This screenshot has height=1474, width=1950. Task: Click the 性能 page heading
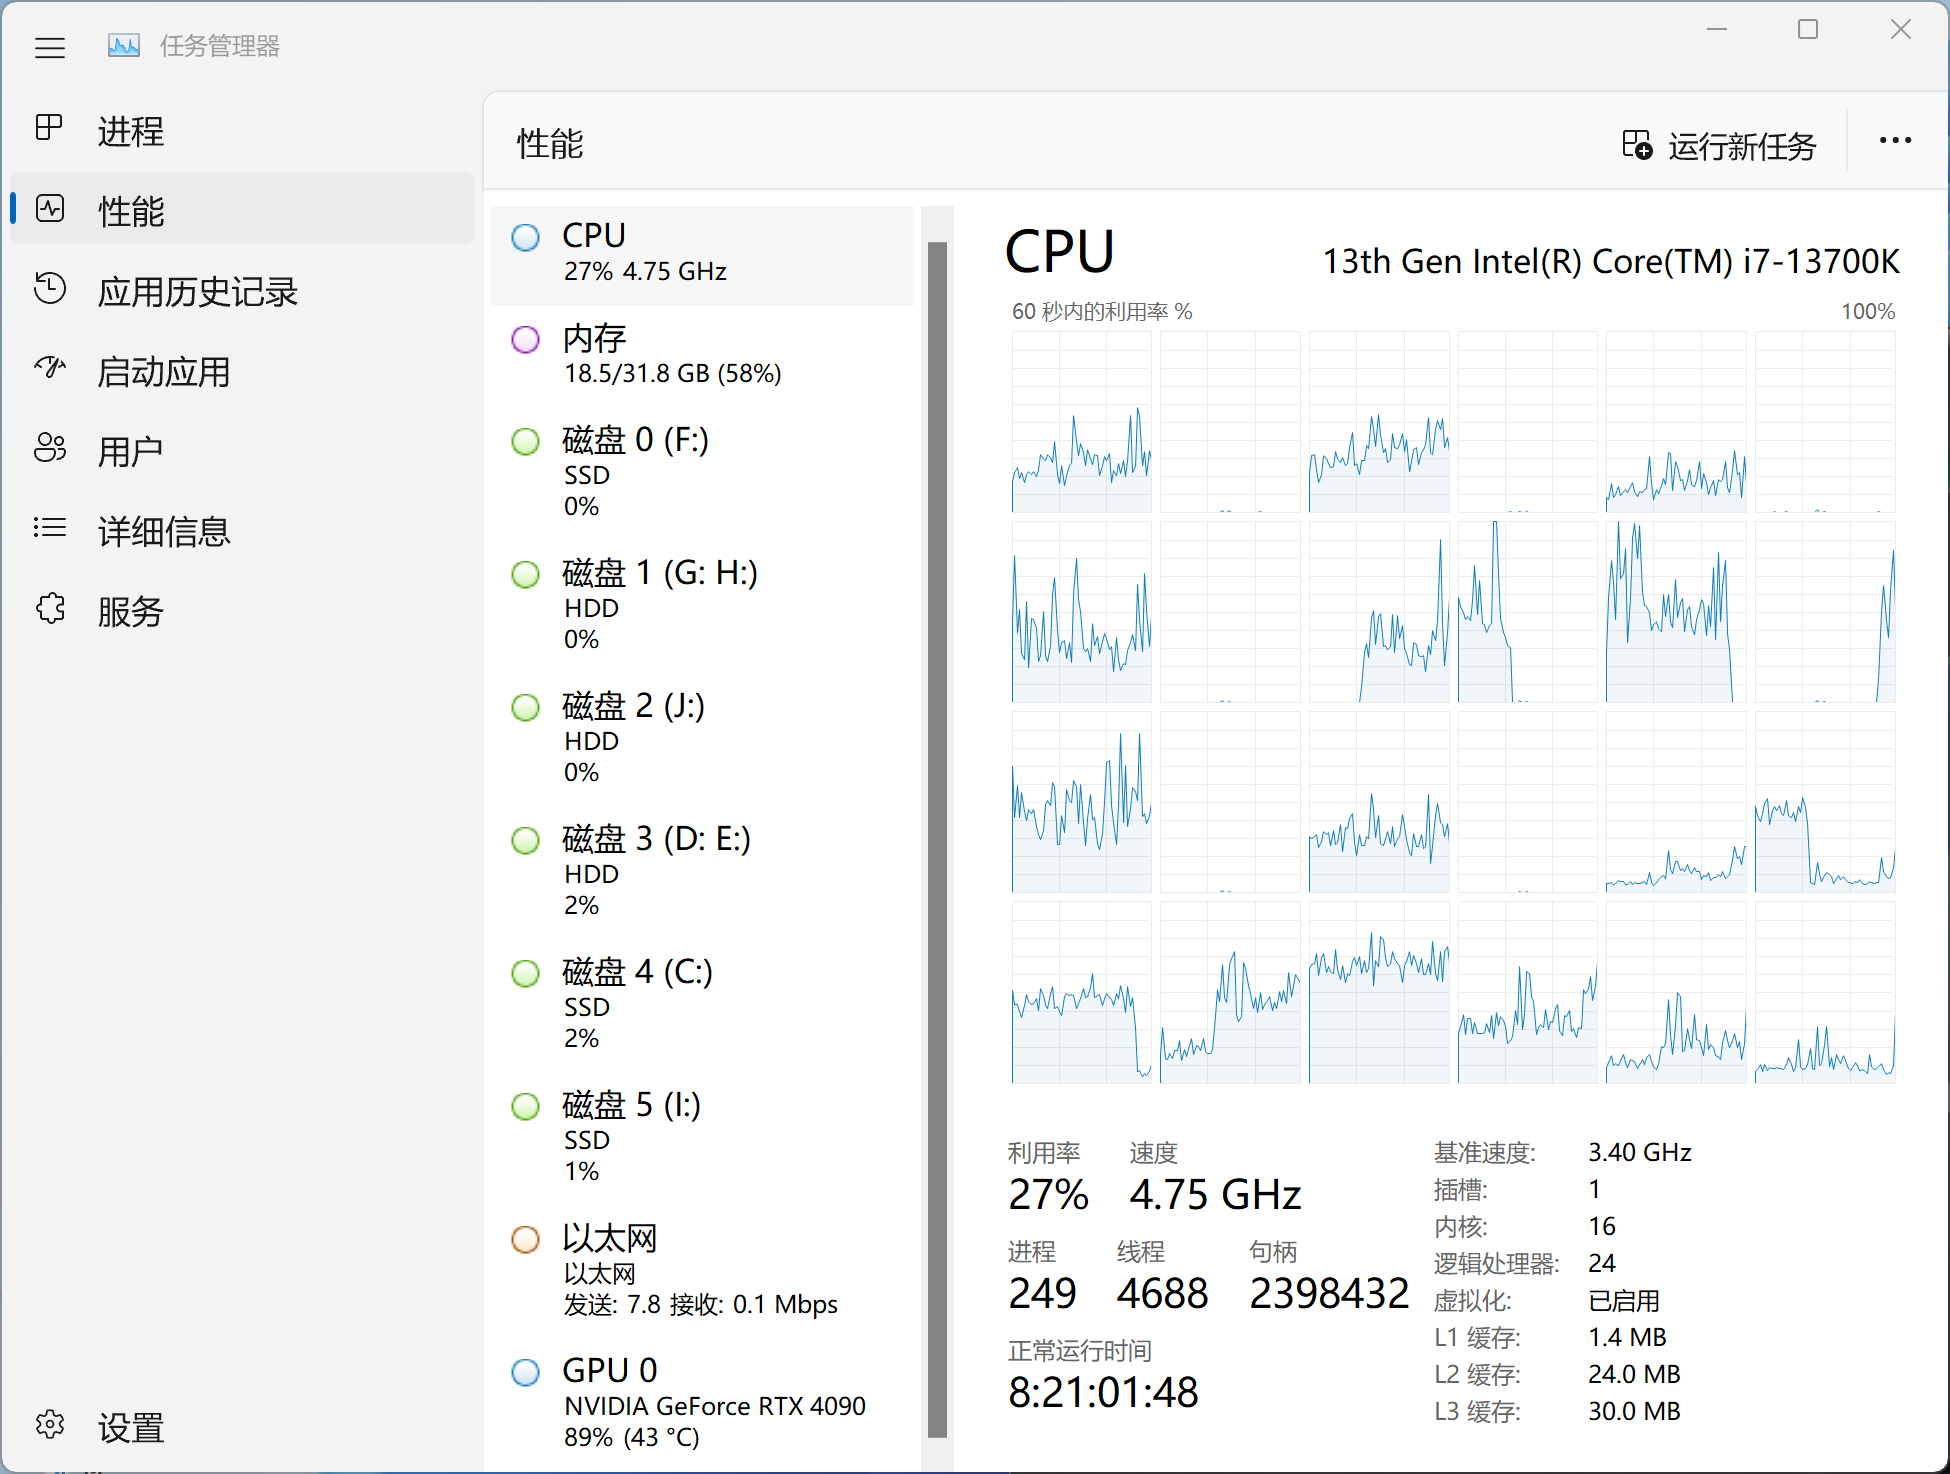[550, 144]
